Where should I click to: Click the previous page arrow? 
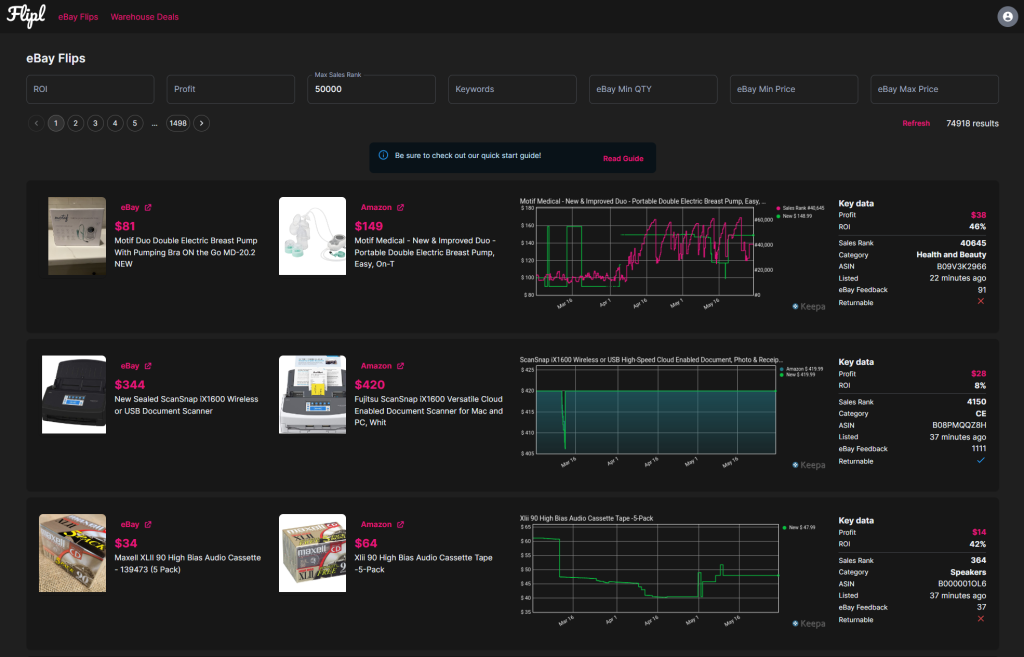[x=37, y=123]
